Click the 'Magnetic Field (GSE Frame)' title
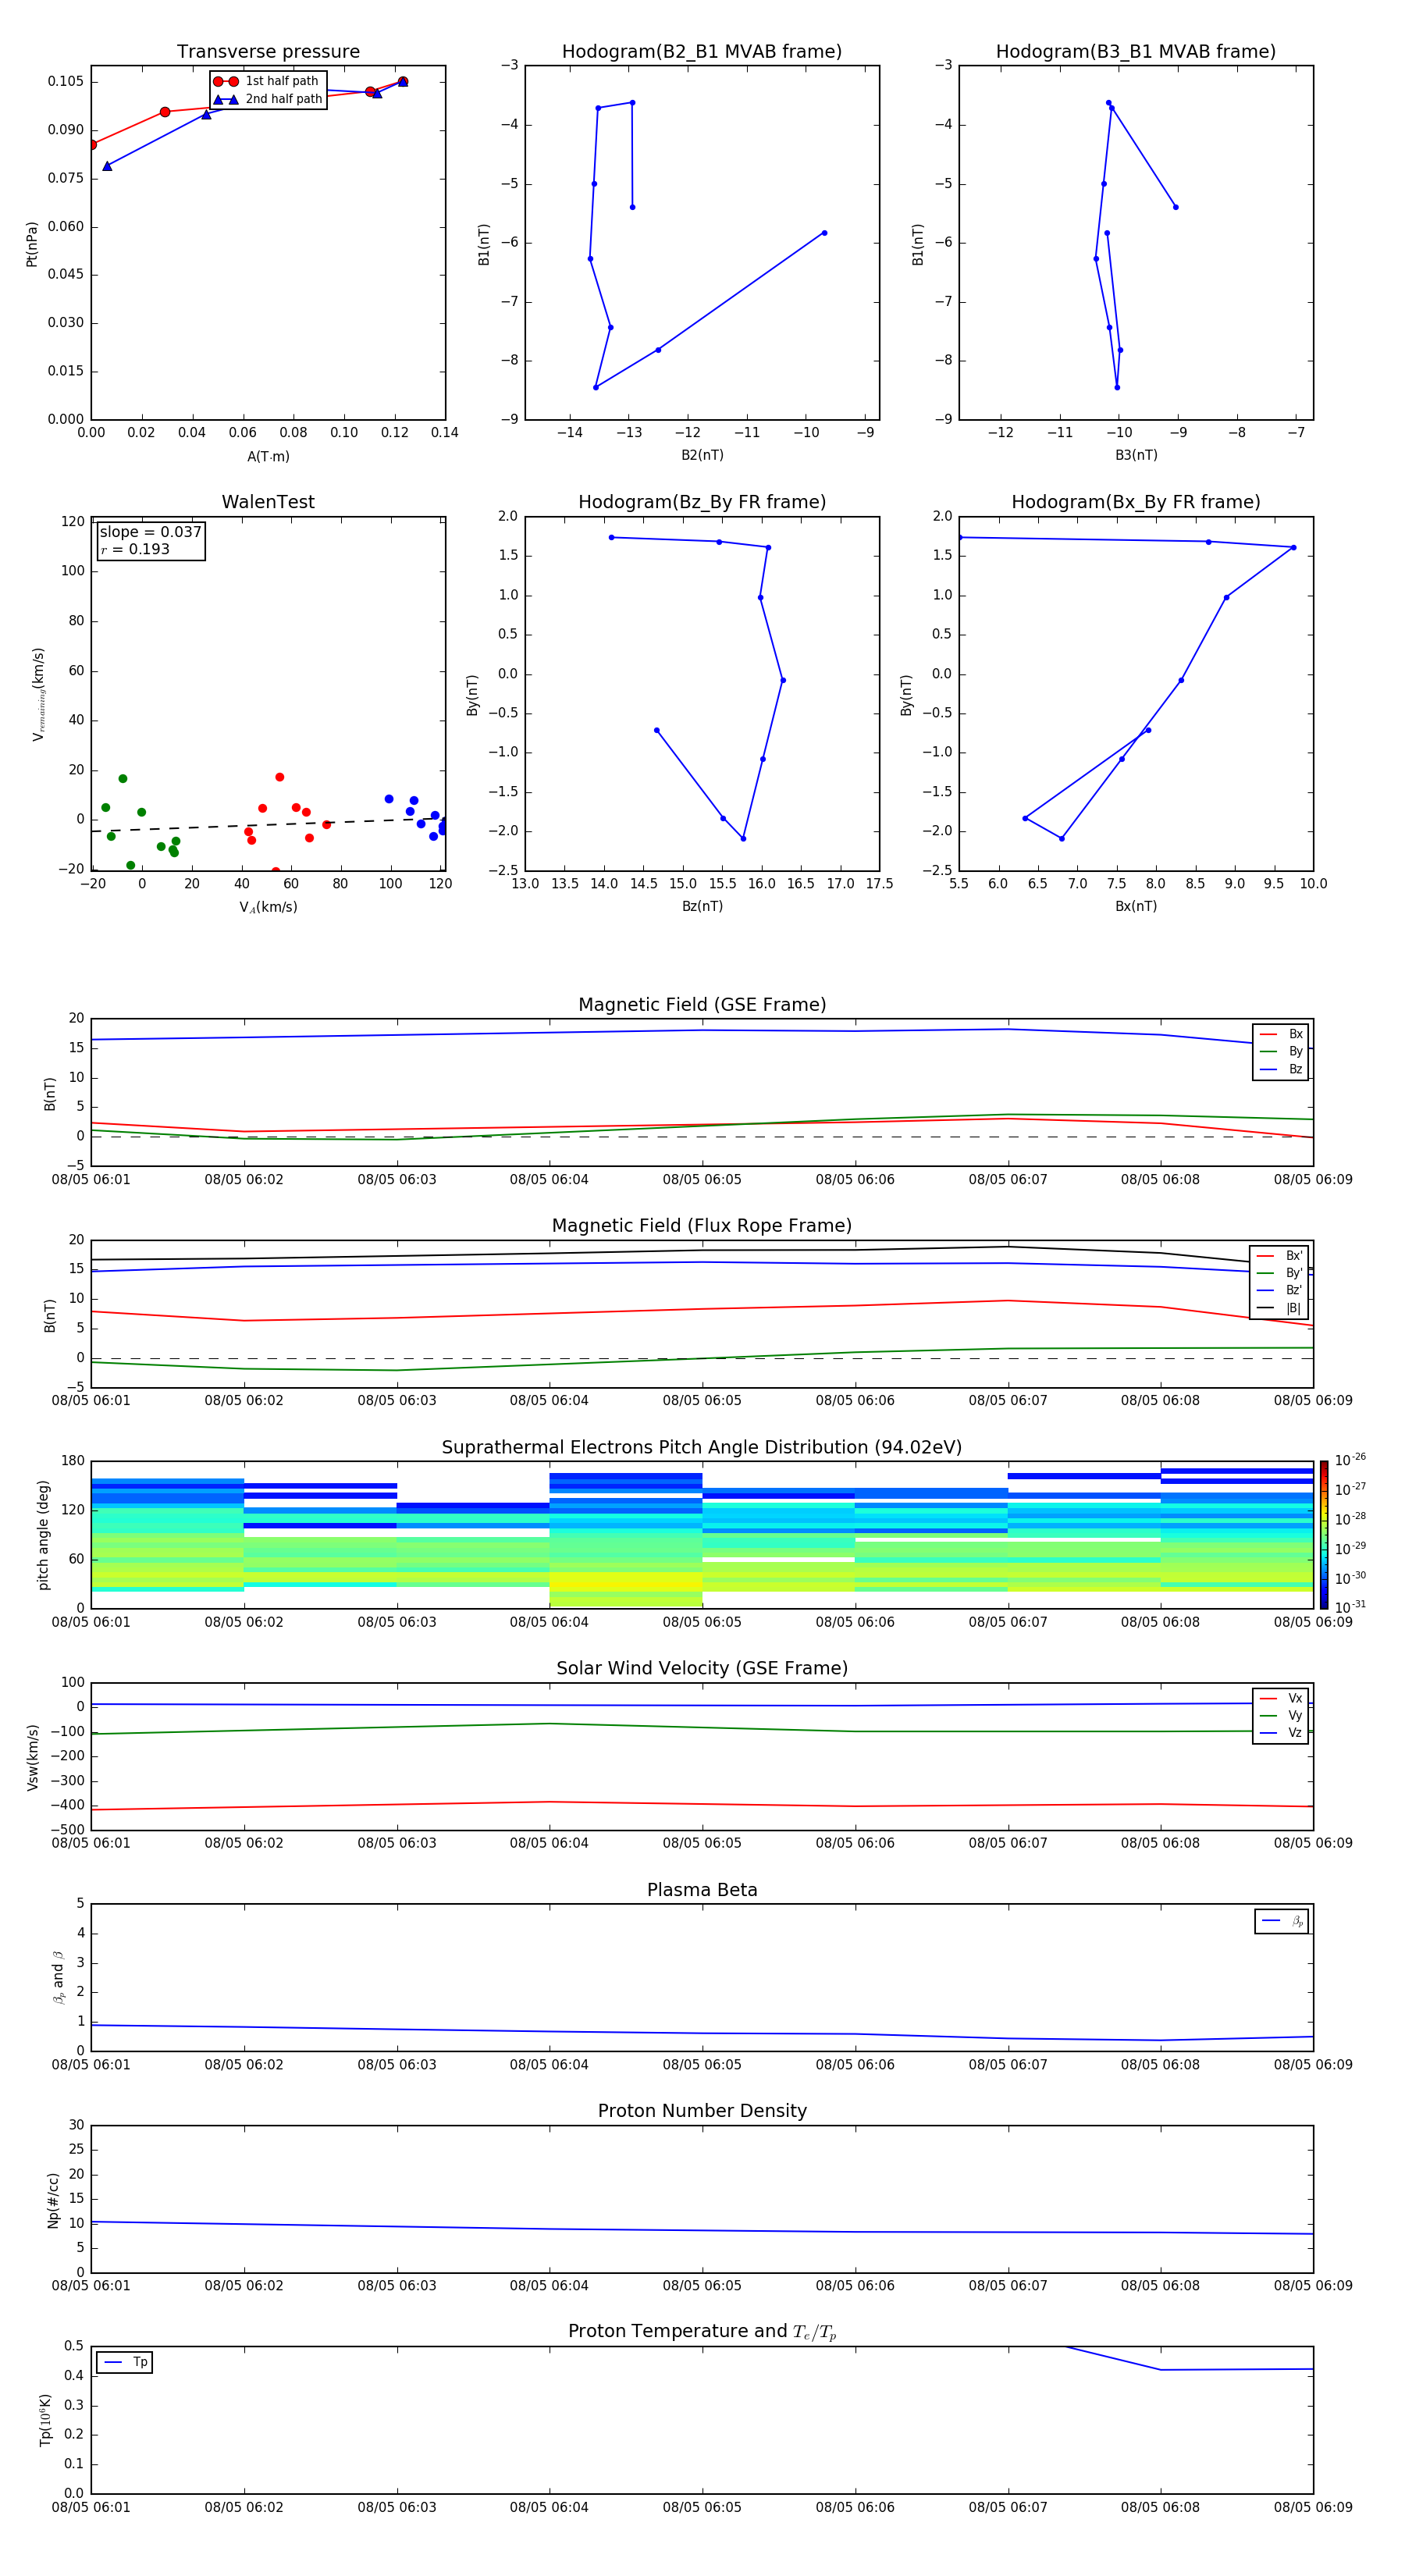Screen dimensions: 1405x2576 pos(702,1005)
